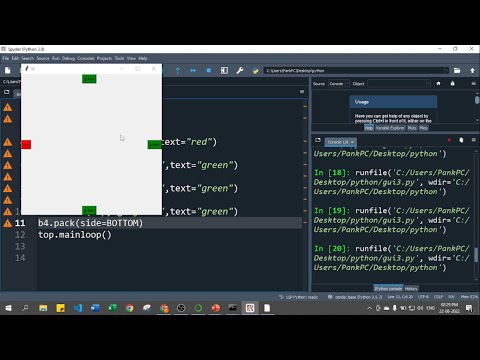Click the New file icon in Spyder toolbar
Viewport: 480px width, 360px height.
7,70
